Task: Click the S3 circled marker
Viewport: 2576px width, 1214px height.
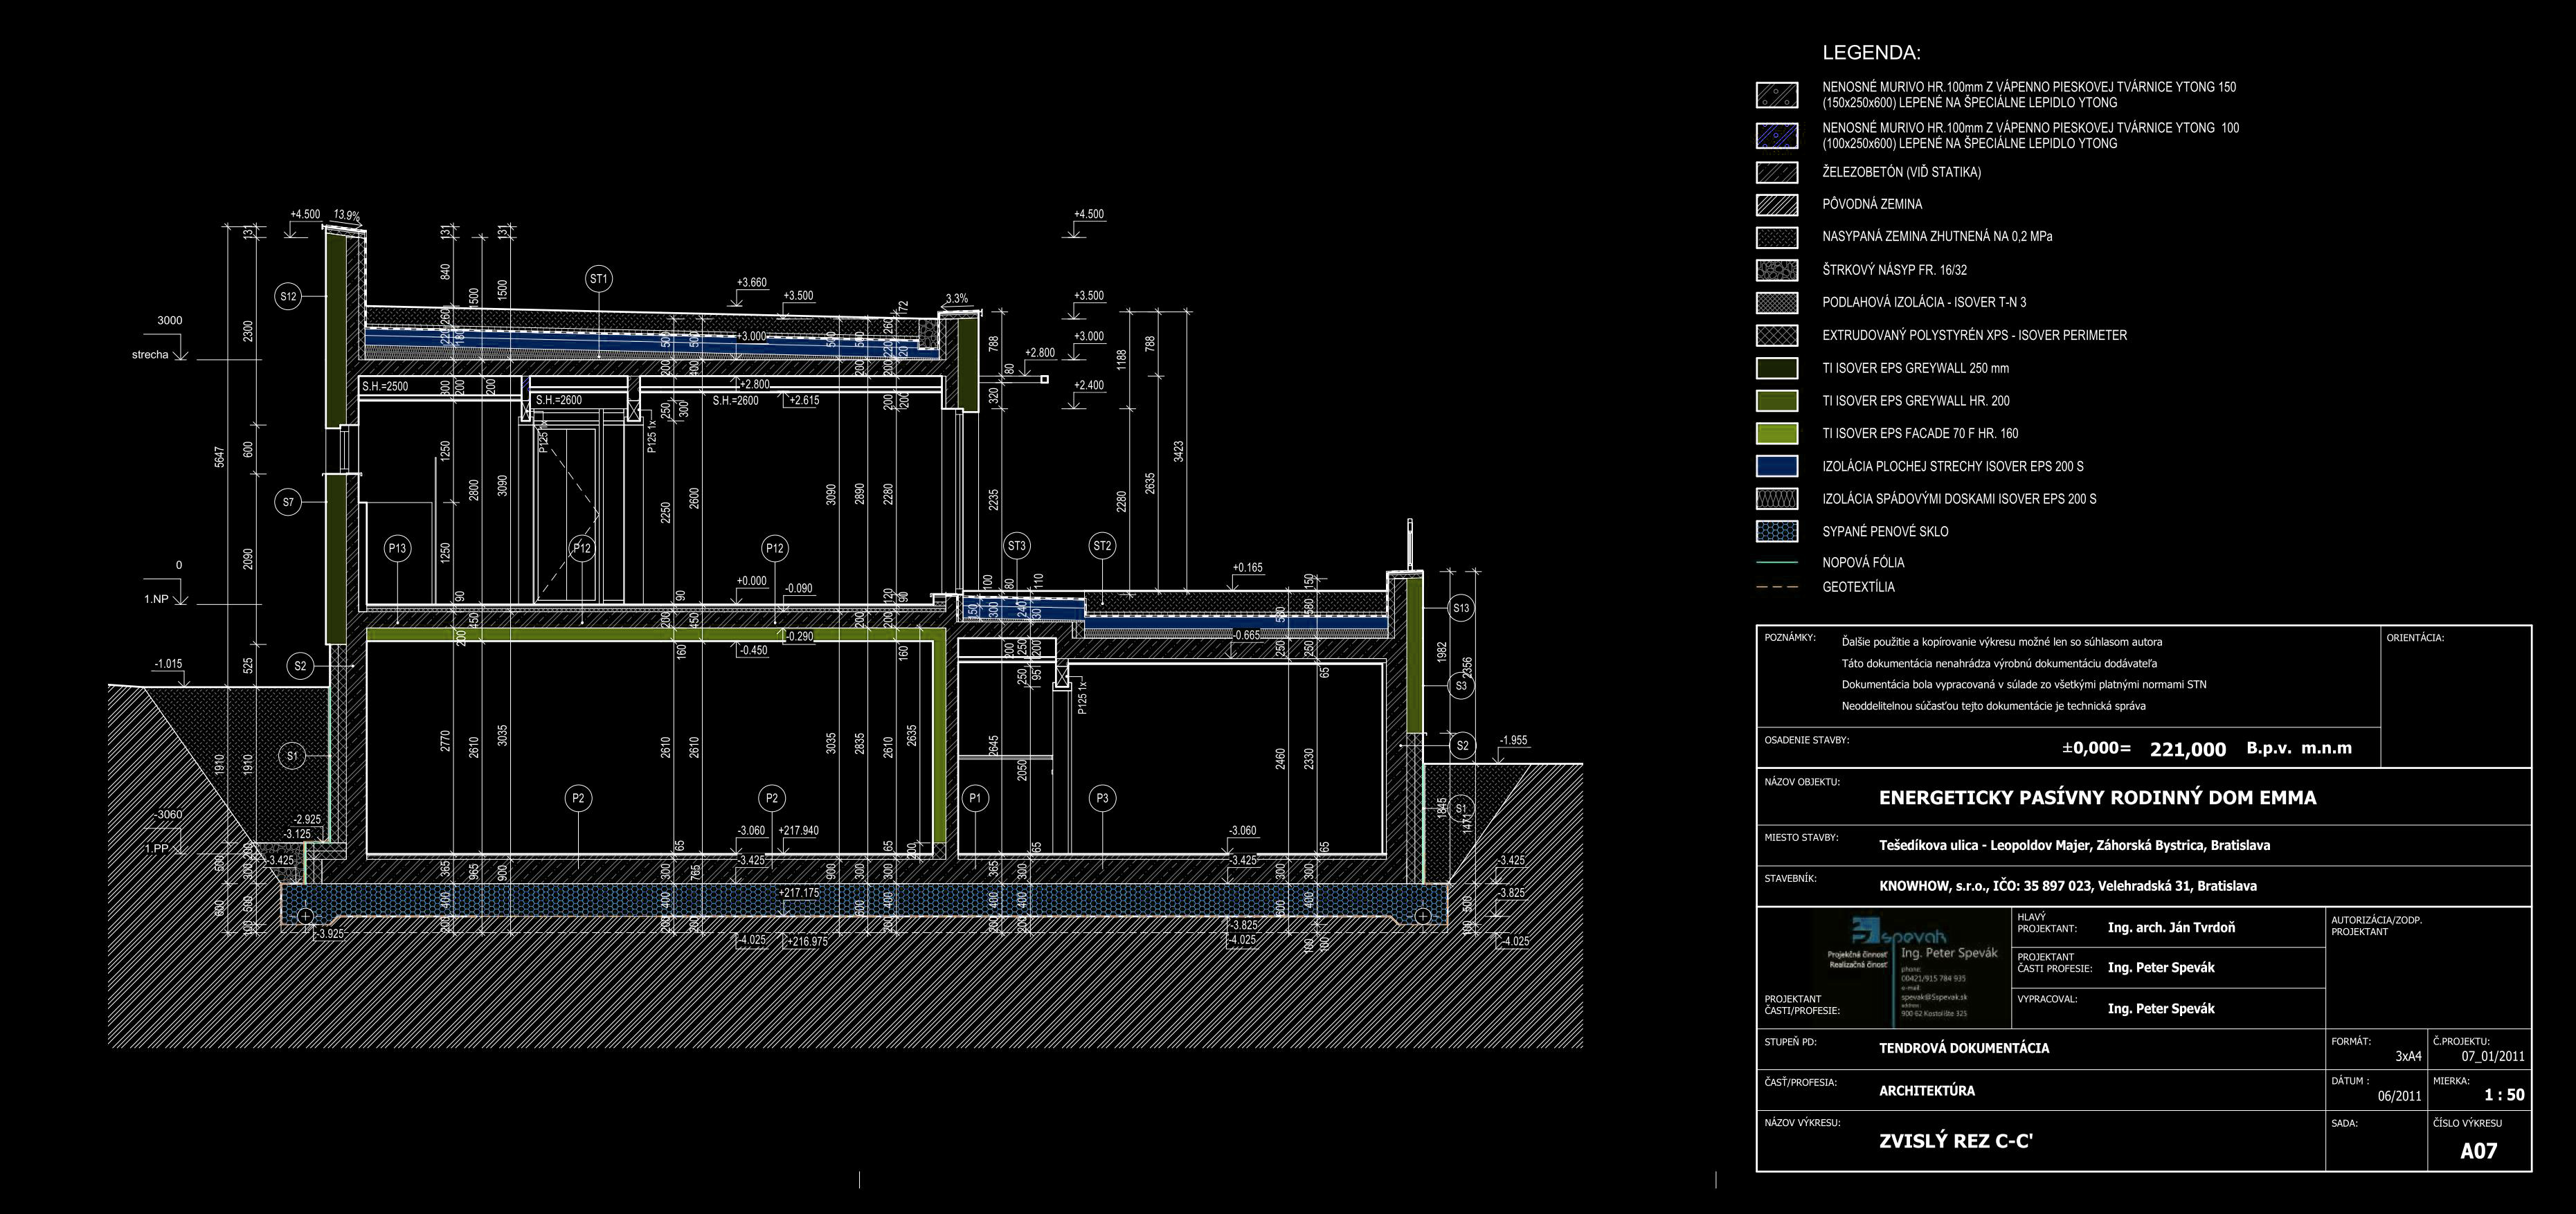Action: click(x=1461, y=686)
